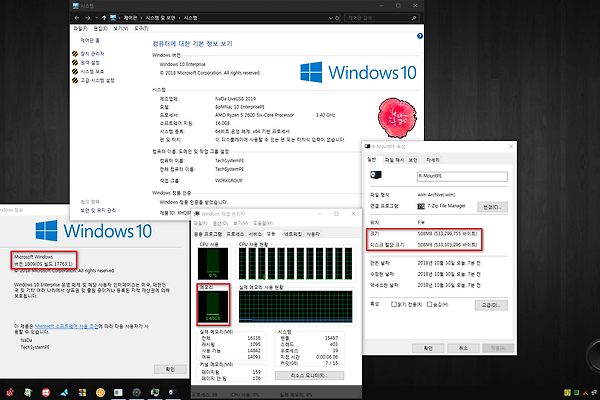Open the 보기(V) menu in System window
The image size is (600, 400).
pos(121,28)
